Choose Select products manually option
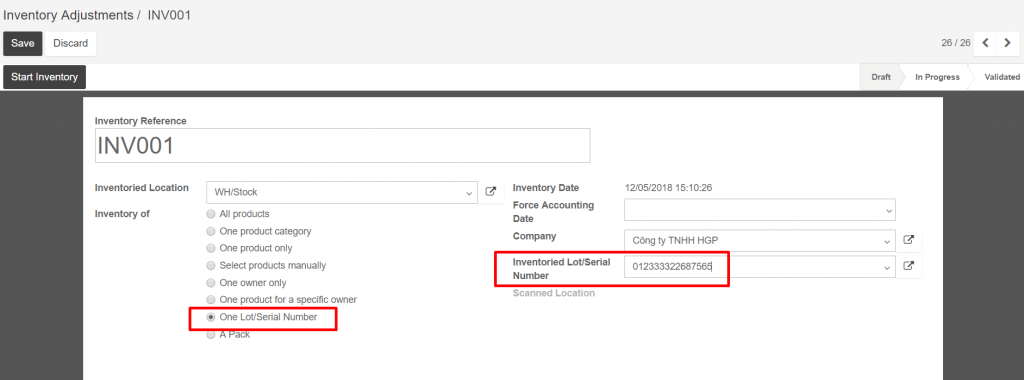Screen dimensions: 1024x380 (x=210, y=266)
